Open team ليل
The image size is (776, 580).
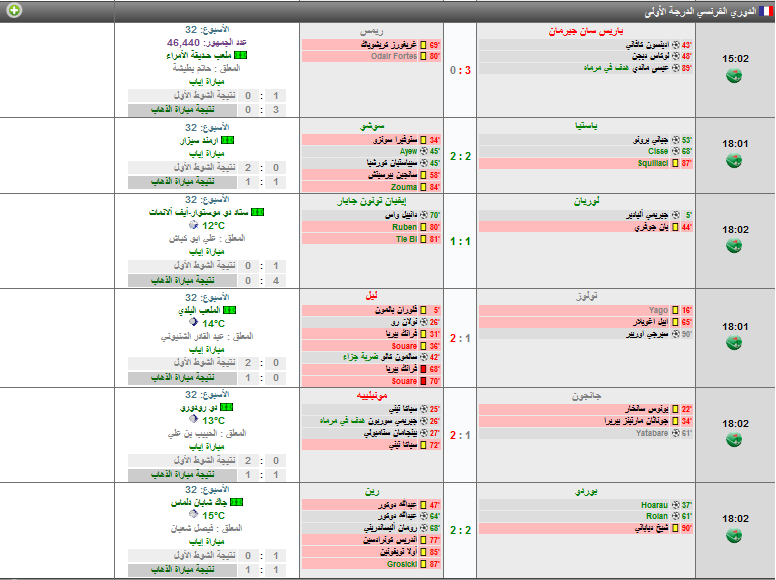click(x=372, y=296)
